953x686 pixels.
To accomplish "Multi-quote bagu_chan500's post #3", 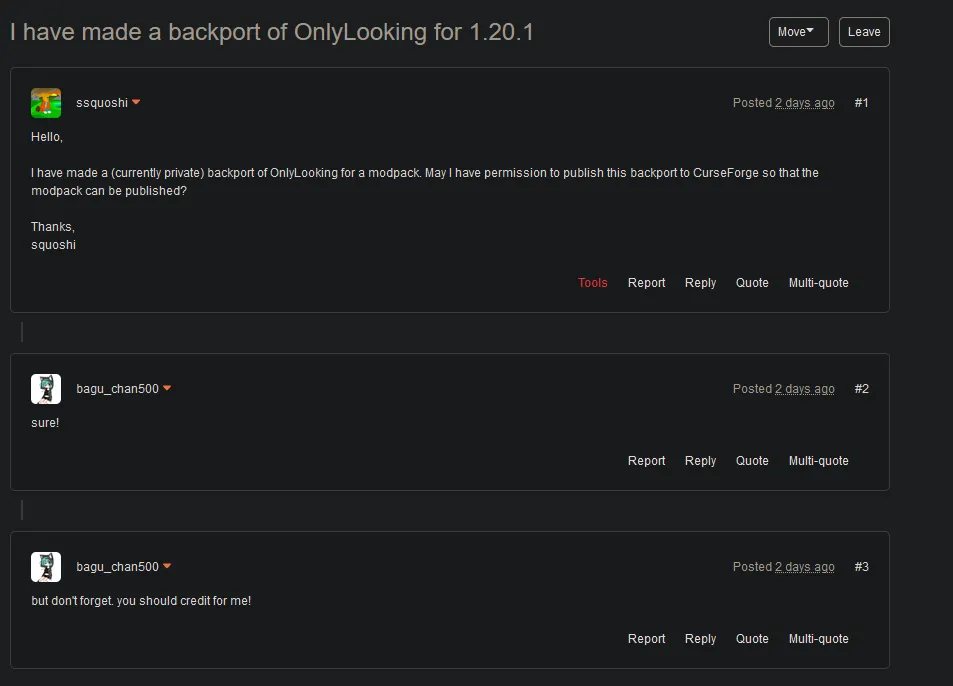I will pyautogui.click(x=818, y=638).
